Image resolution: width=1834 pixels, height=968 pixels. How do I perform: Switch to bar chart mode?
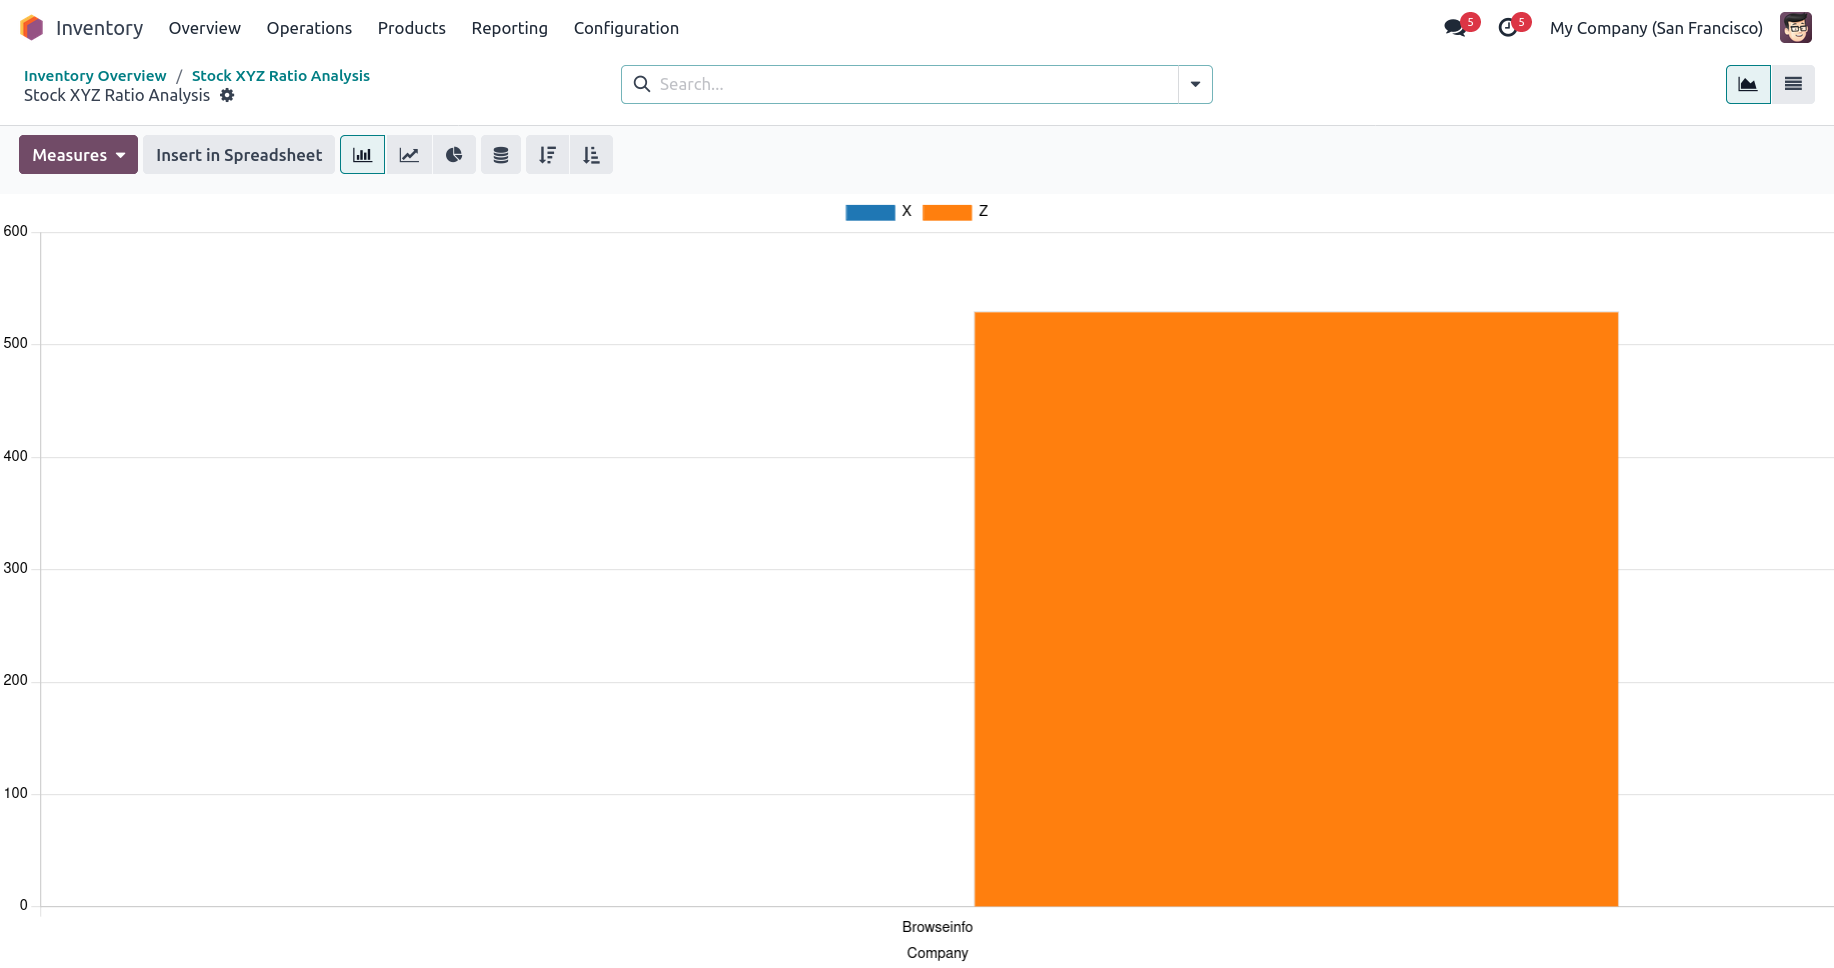click(362, 155)
